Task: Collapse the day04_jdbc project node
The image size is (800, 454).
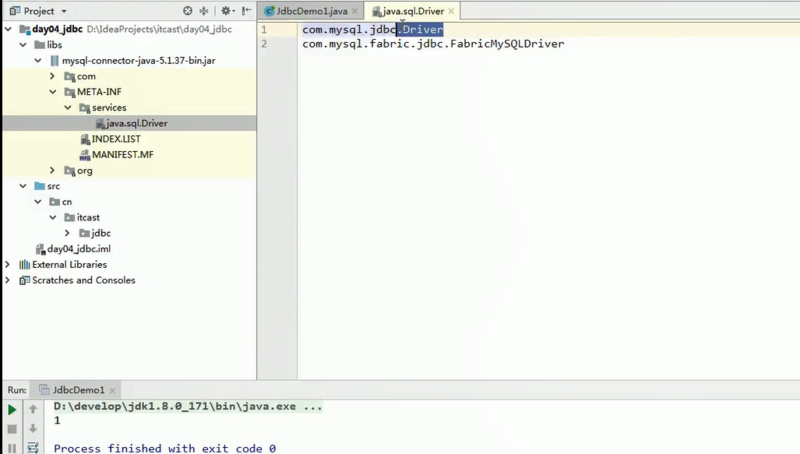Action: coord(8,29)
